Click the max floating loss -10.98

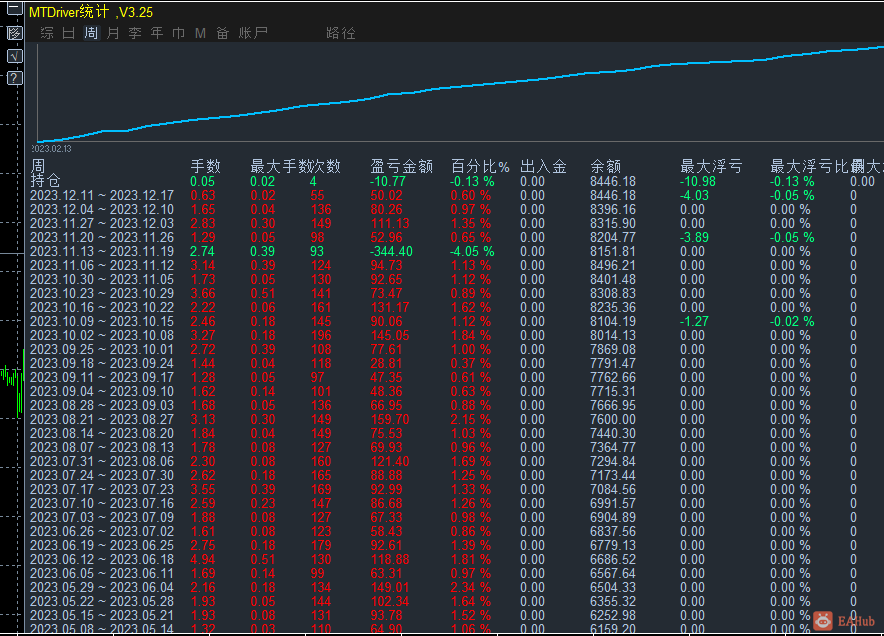698,182
